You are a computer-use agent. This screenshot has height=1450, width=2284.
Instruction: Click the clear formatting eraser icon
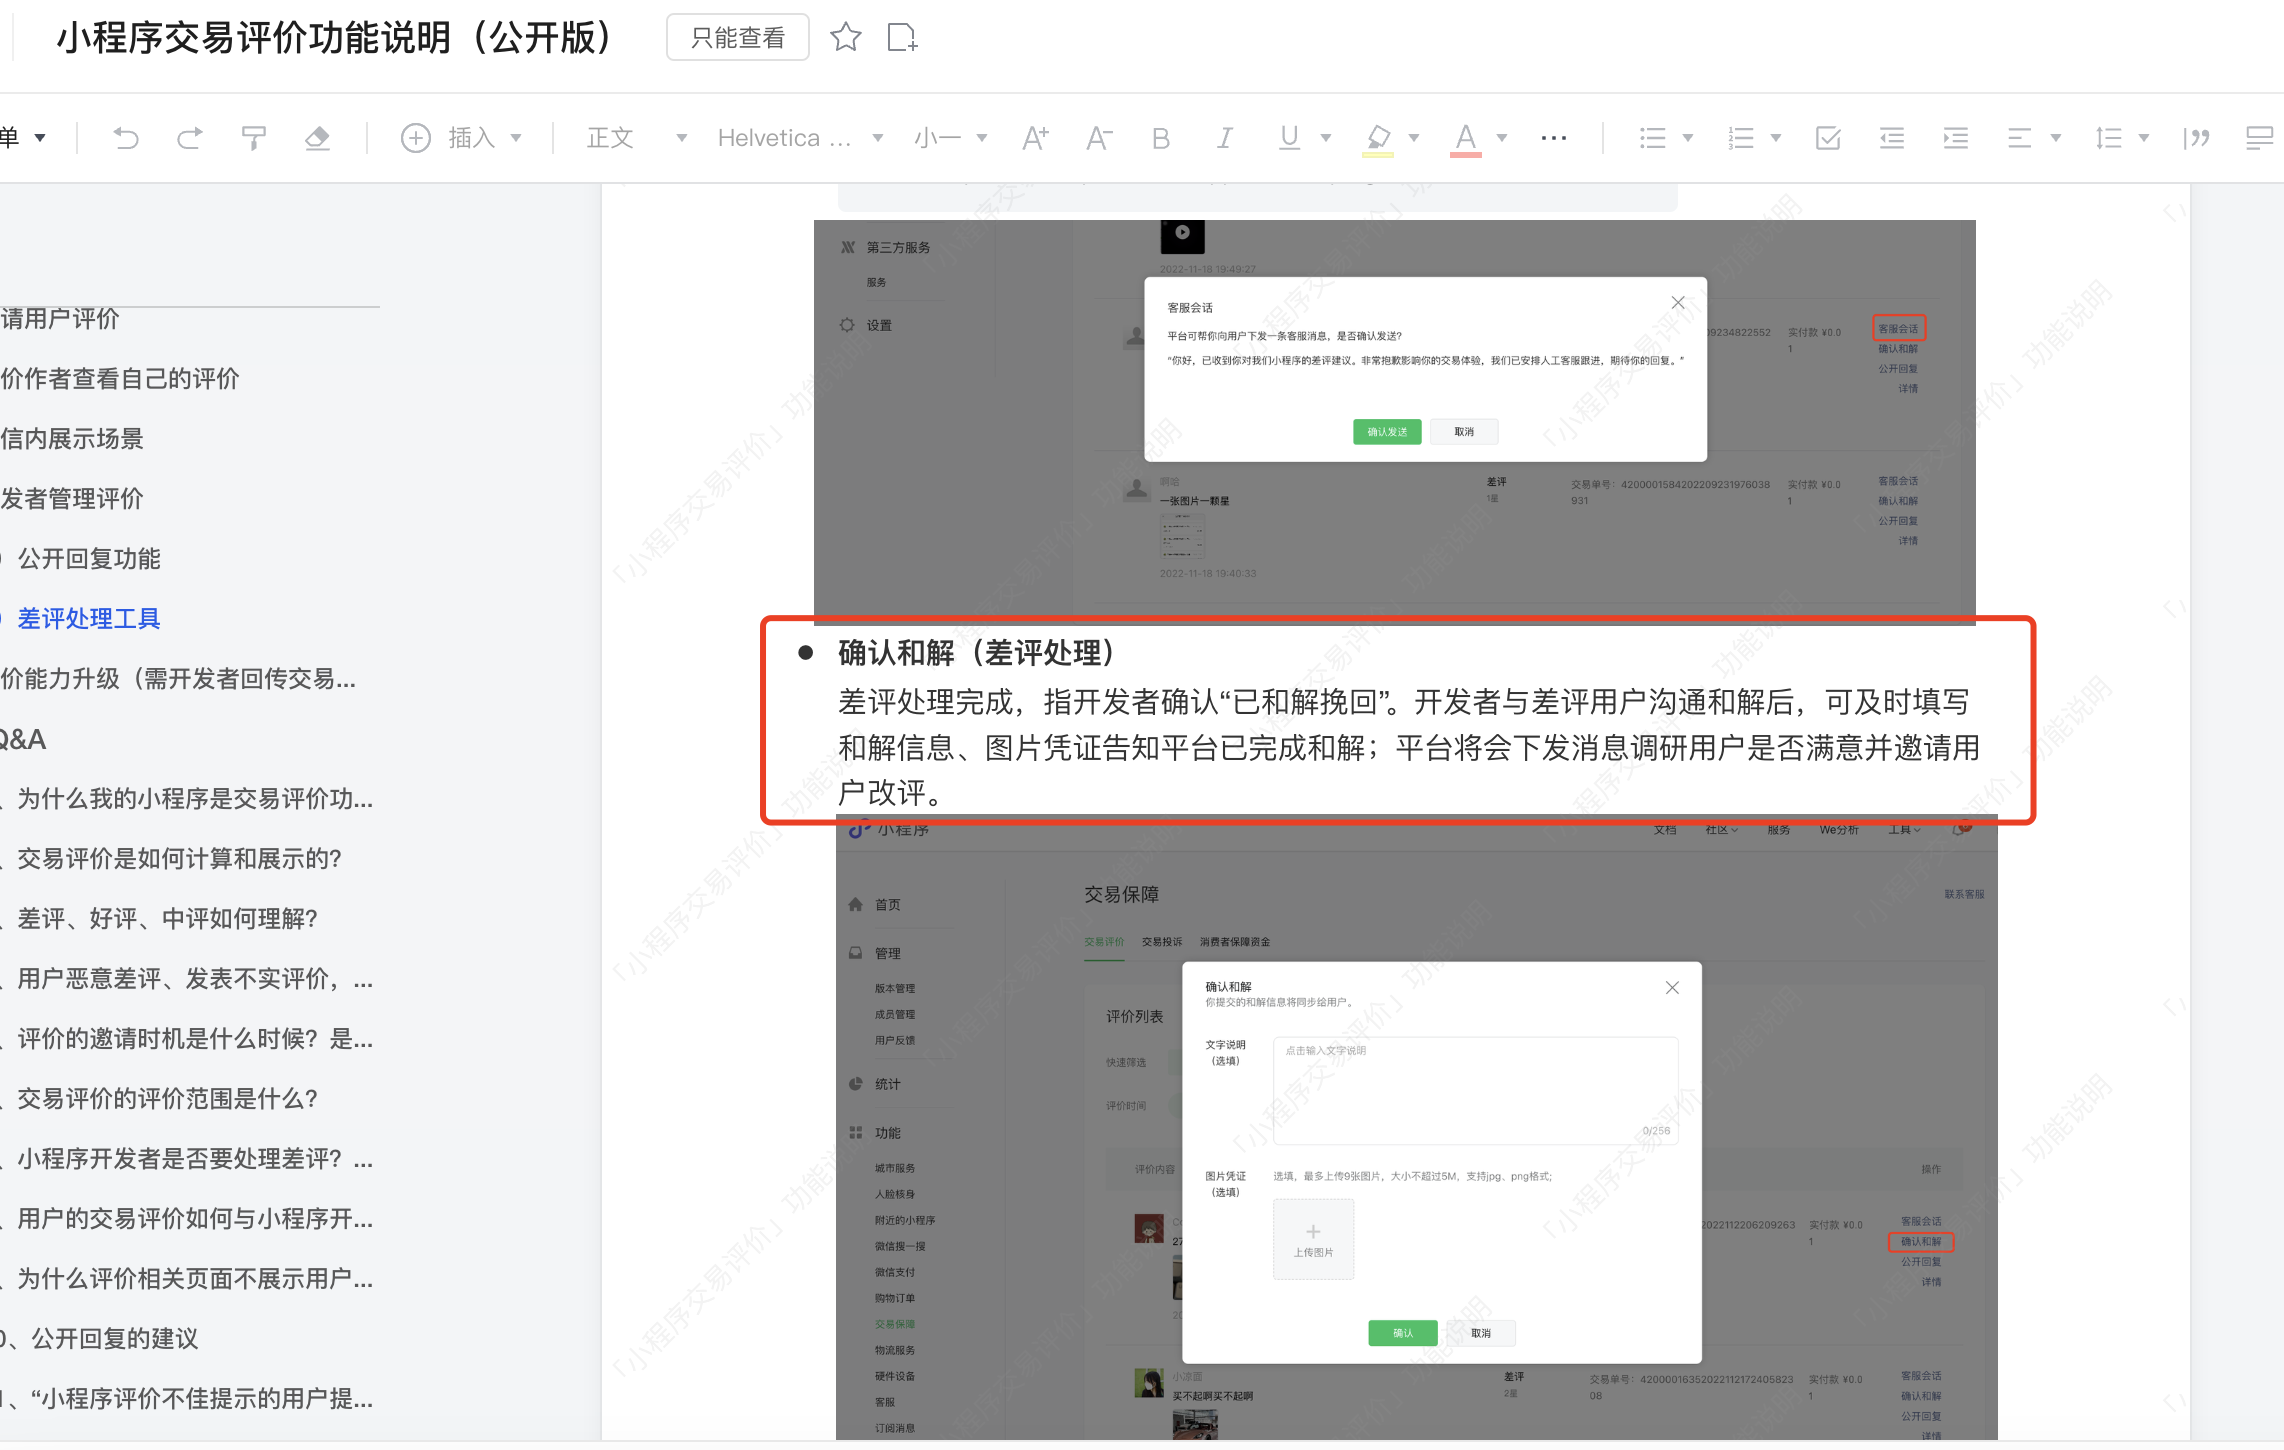[x=318, y=138]
